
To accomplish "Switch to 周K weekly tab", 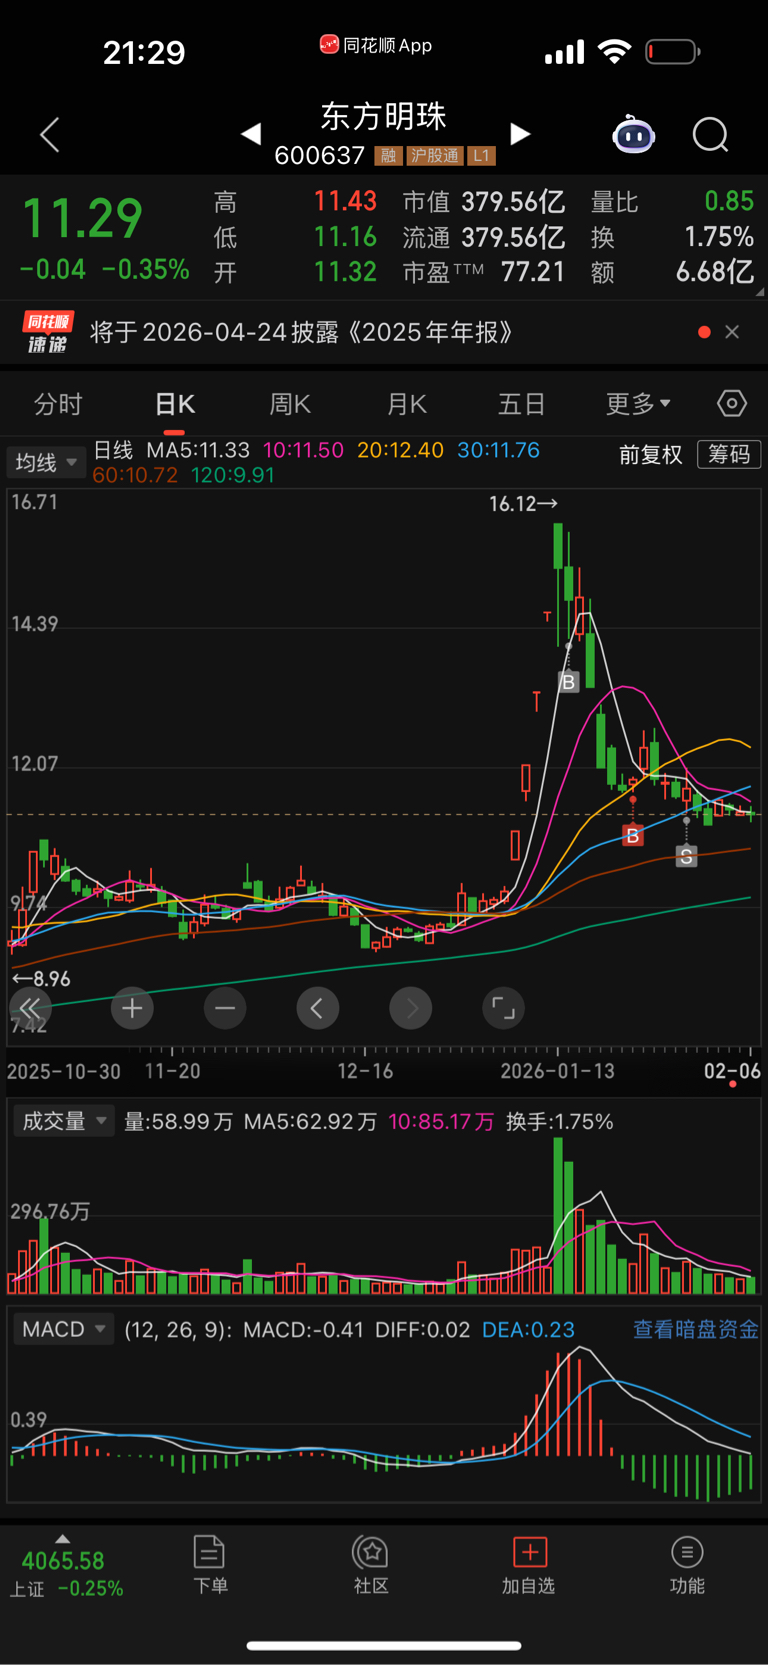I will [290, 404].
